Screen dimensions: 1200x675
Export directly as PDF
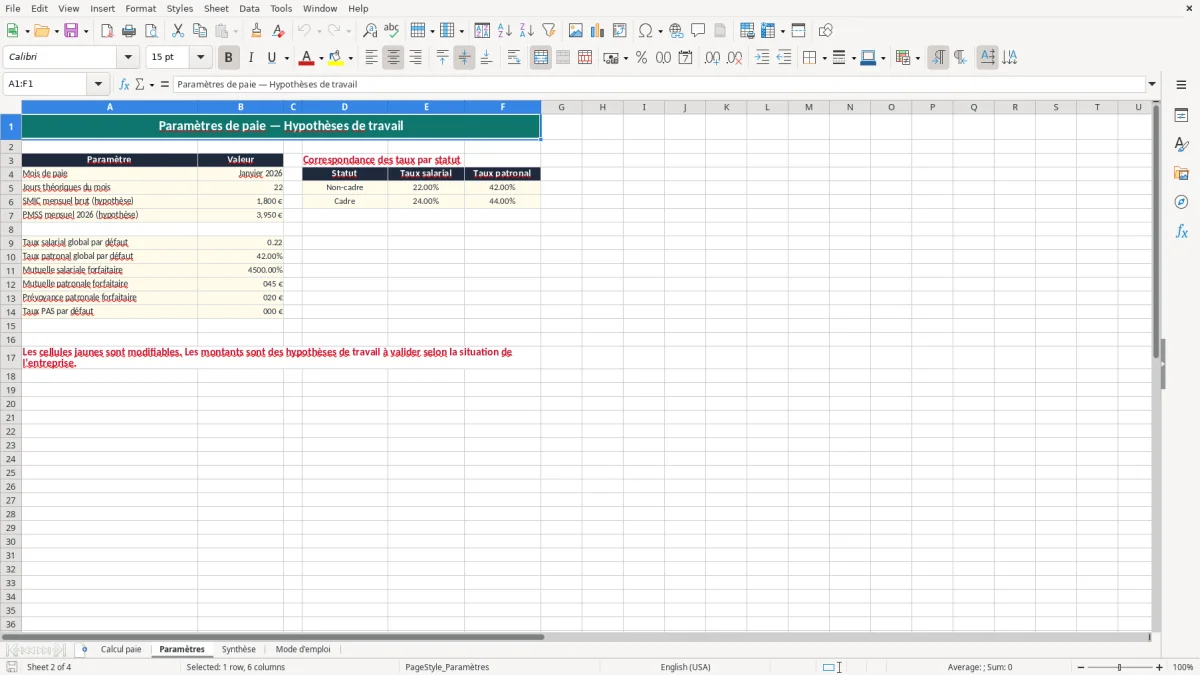tap(107, 30)
